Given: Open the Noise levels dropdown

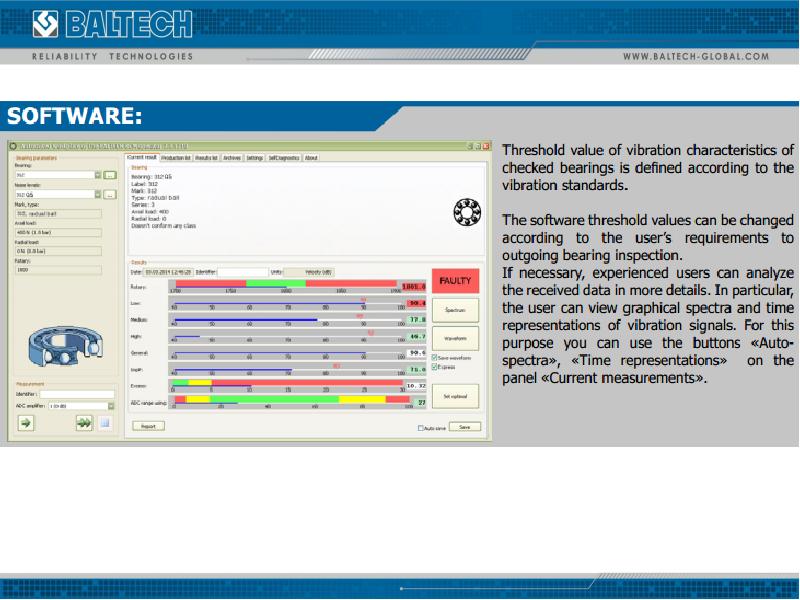Looking at the screenshot, I should 98,194.
